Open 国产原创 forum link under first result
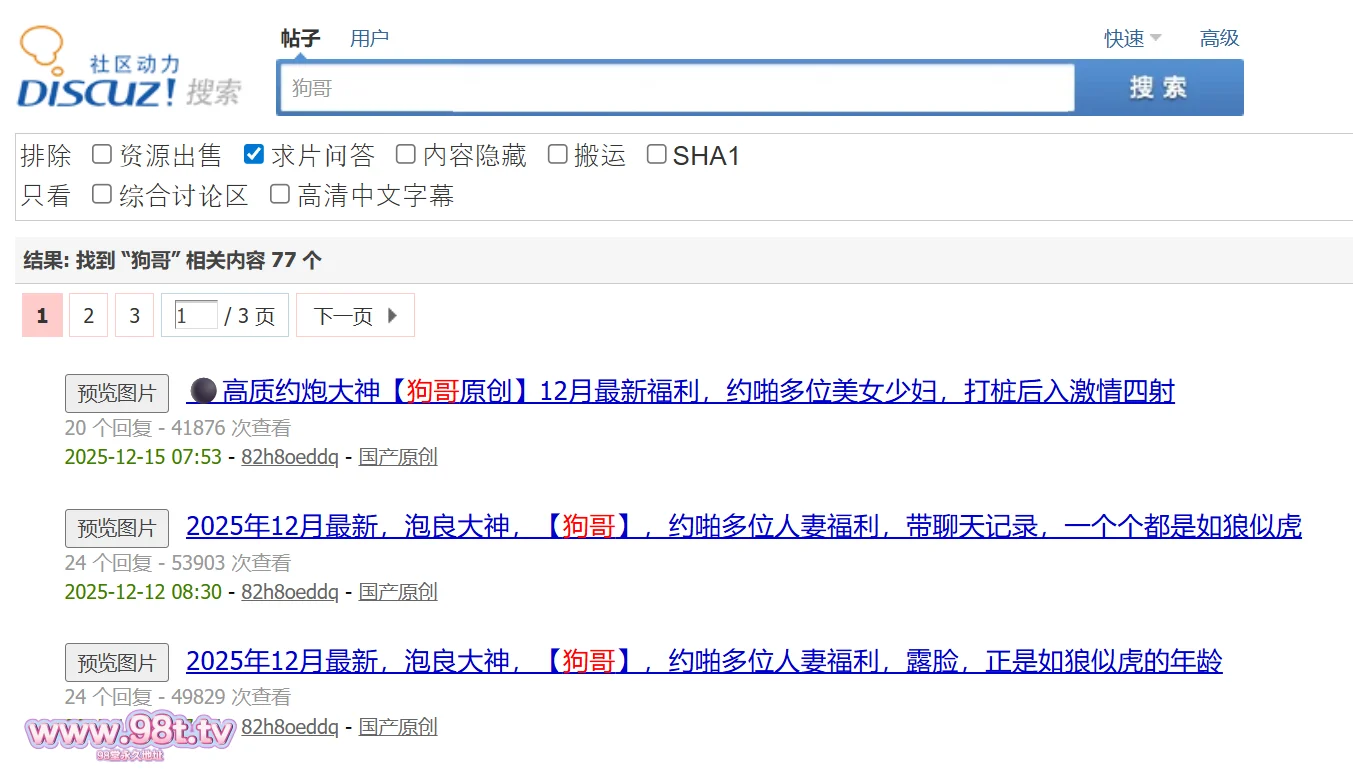The width and height of the screenshot is (1353, 770). click(x=398, y=457)
